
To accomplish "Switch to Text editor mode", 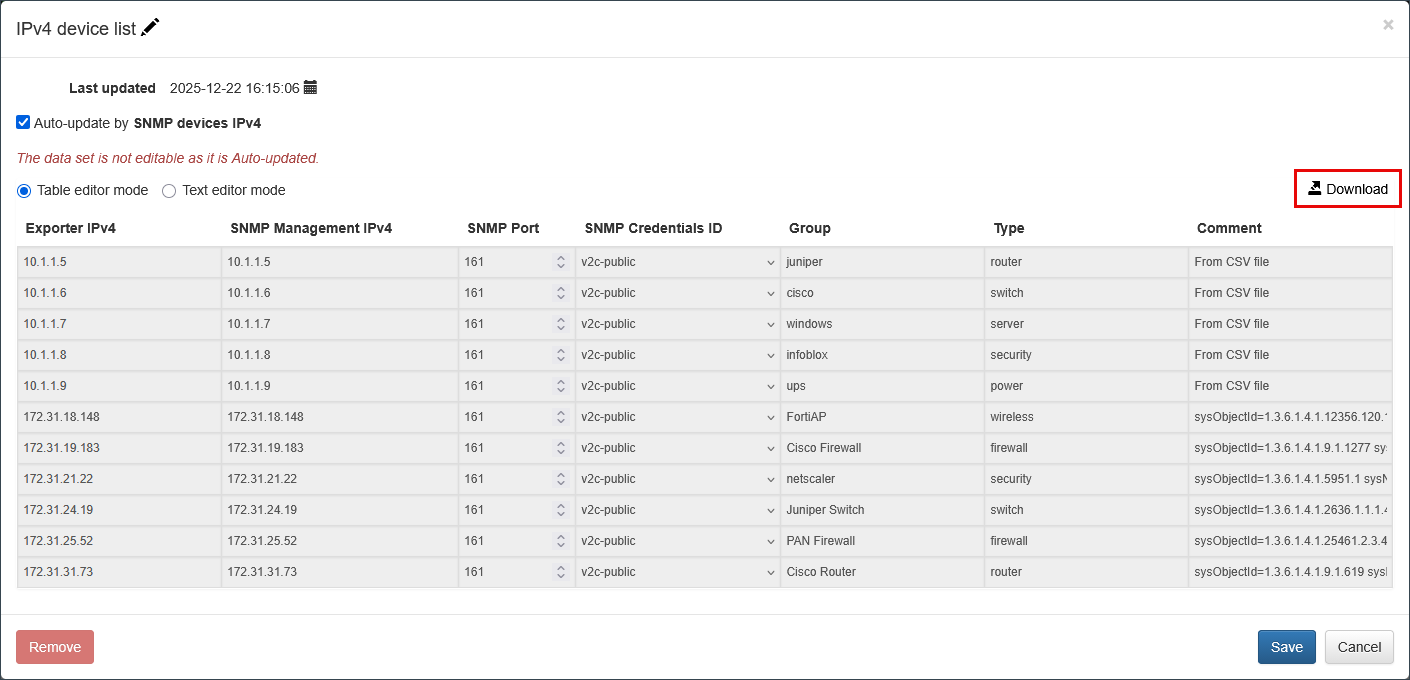I will tap(169, 191).
